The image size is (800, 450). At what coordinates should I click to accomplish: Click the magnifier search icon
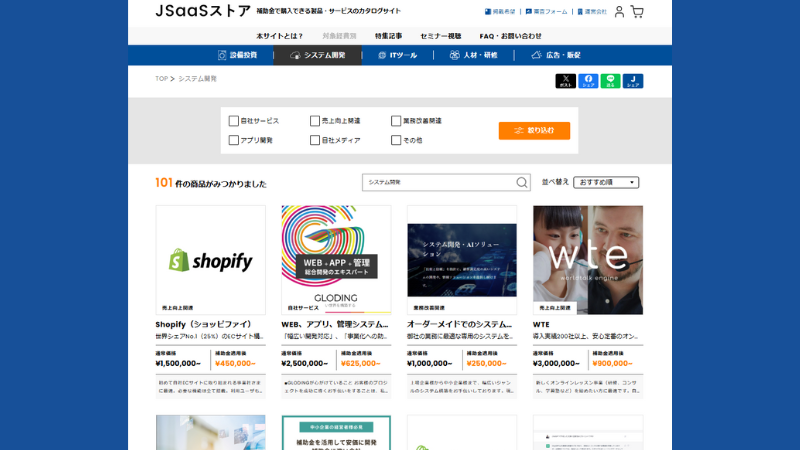point(521,182)
